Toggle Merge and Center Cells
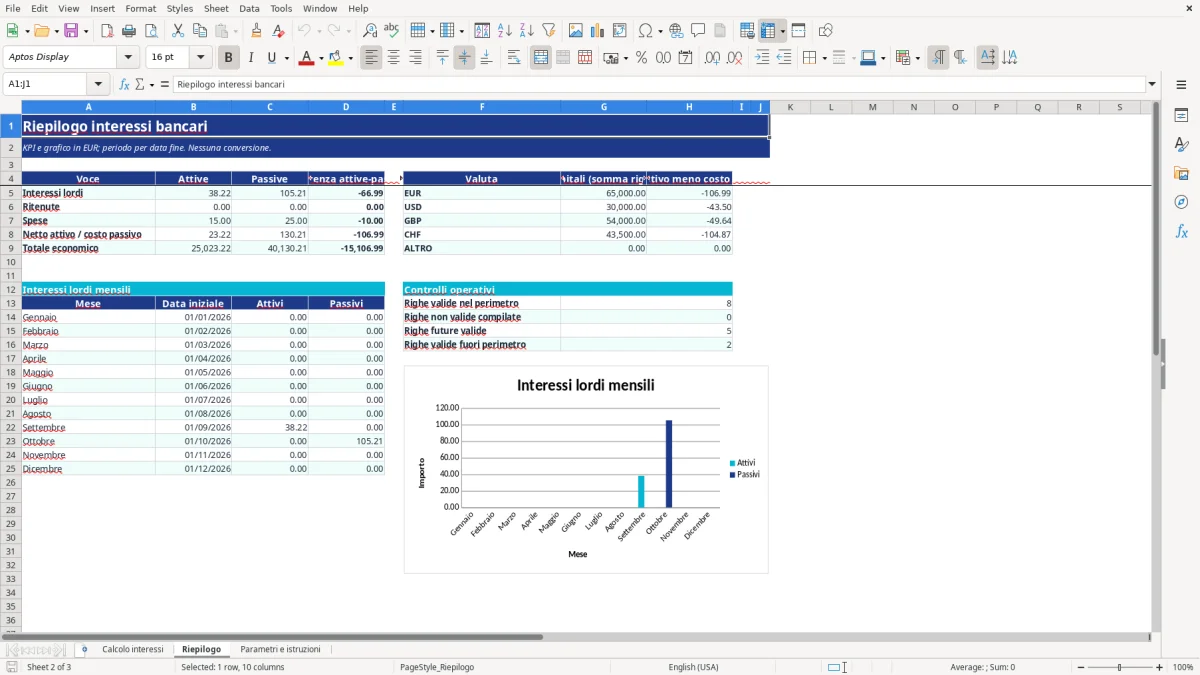 pyautogui.click(x=541, y=58)
